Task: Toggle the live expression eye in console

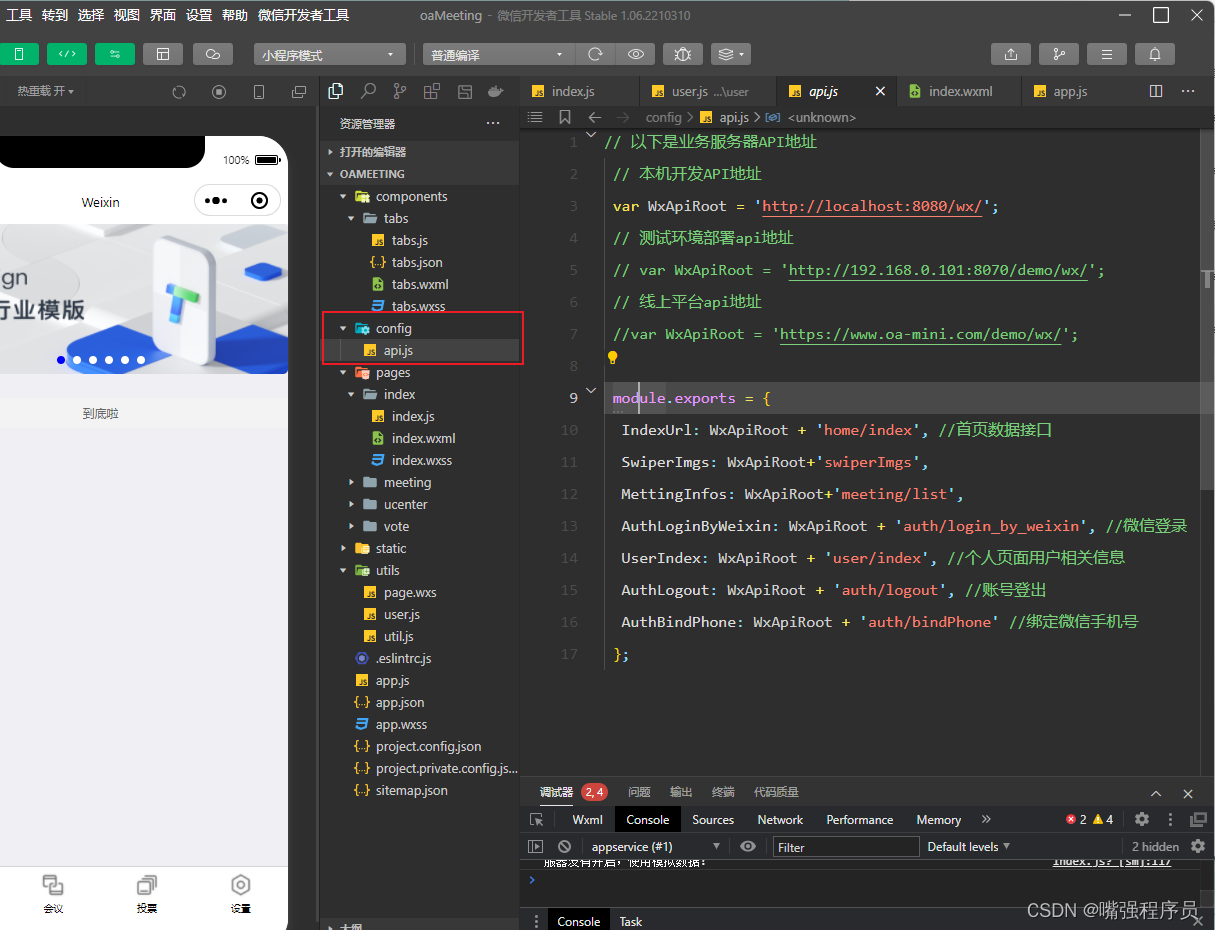Action: point(748,847)
